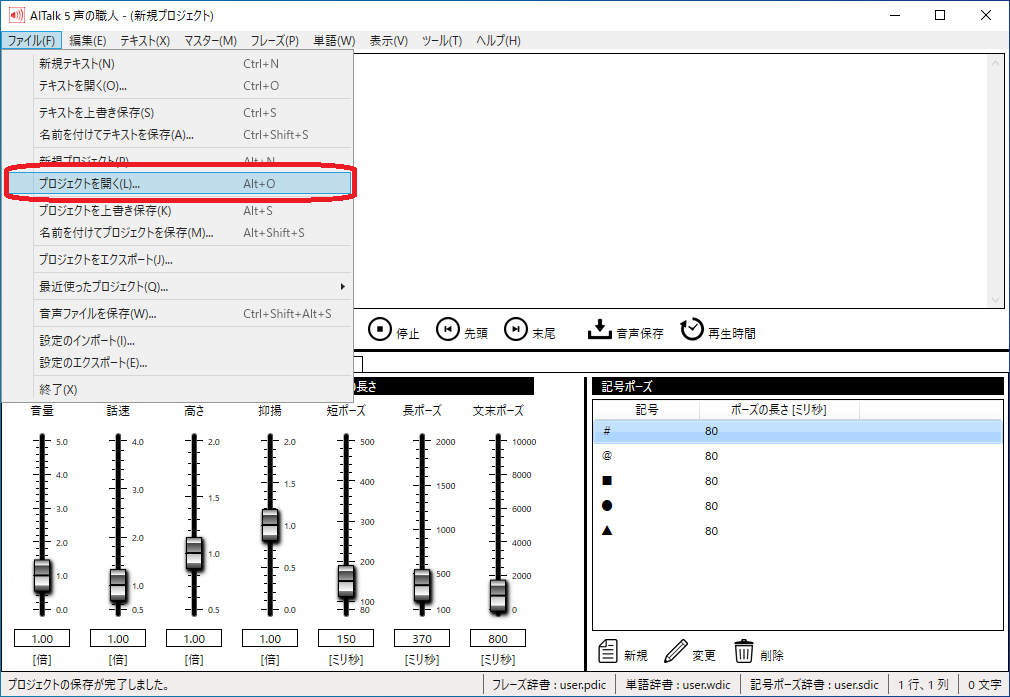This screenshot has width=1010, height=697.
Task: Click the 話速 speed slider handle
Action: pos(118,585)
